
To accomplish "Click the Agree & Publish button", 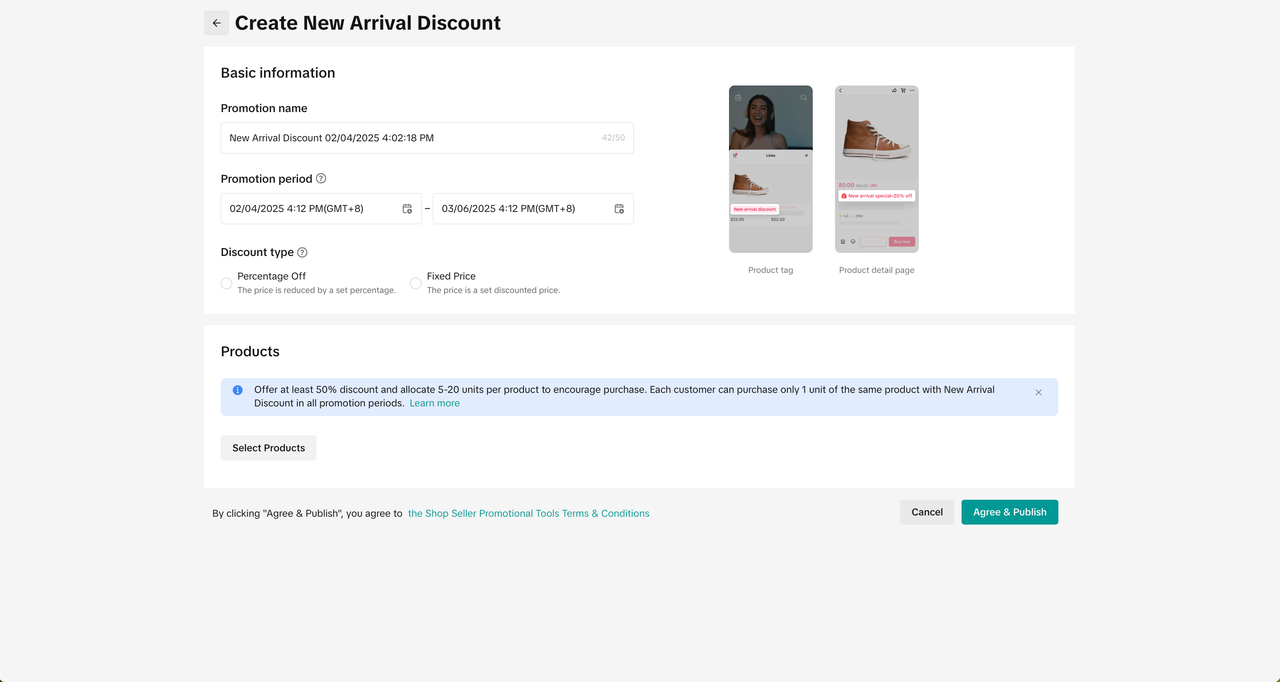I will [x=1009, y=511].
